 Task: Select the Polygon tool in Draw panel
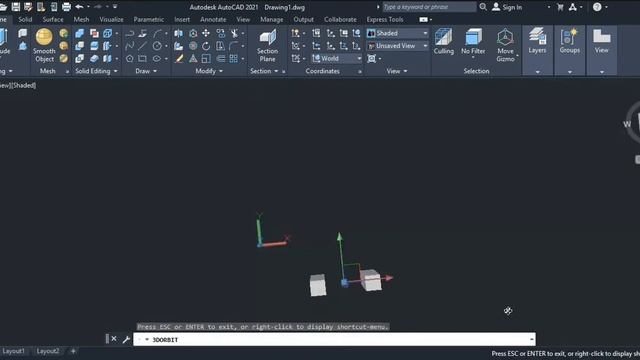point(129,59)
